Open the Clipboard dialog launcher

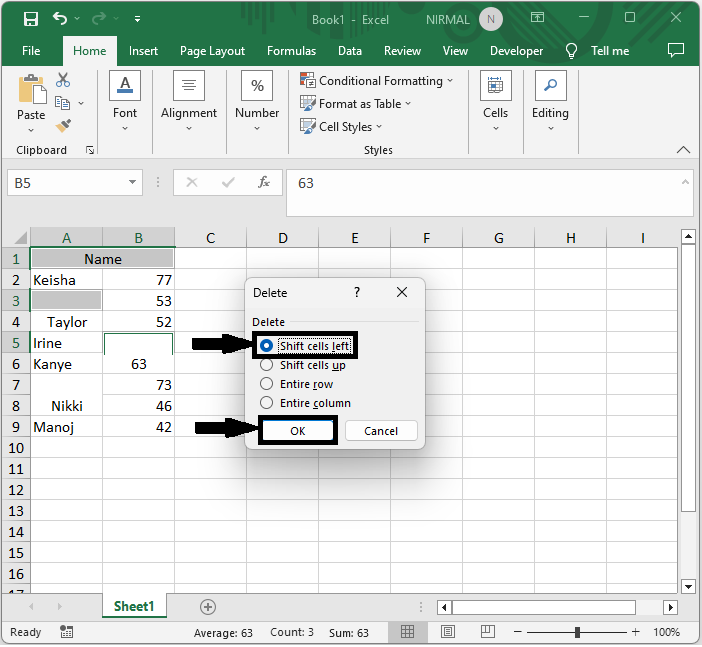coord(90,150)
